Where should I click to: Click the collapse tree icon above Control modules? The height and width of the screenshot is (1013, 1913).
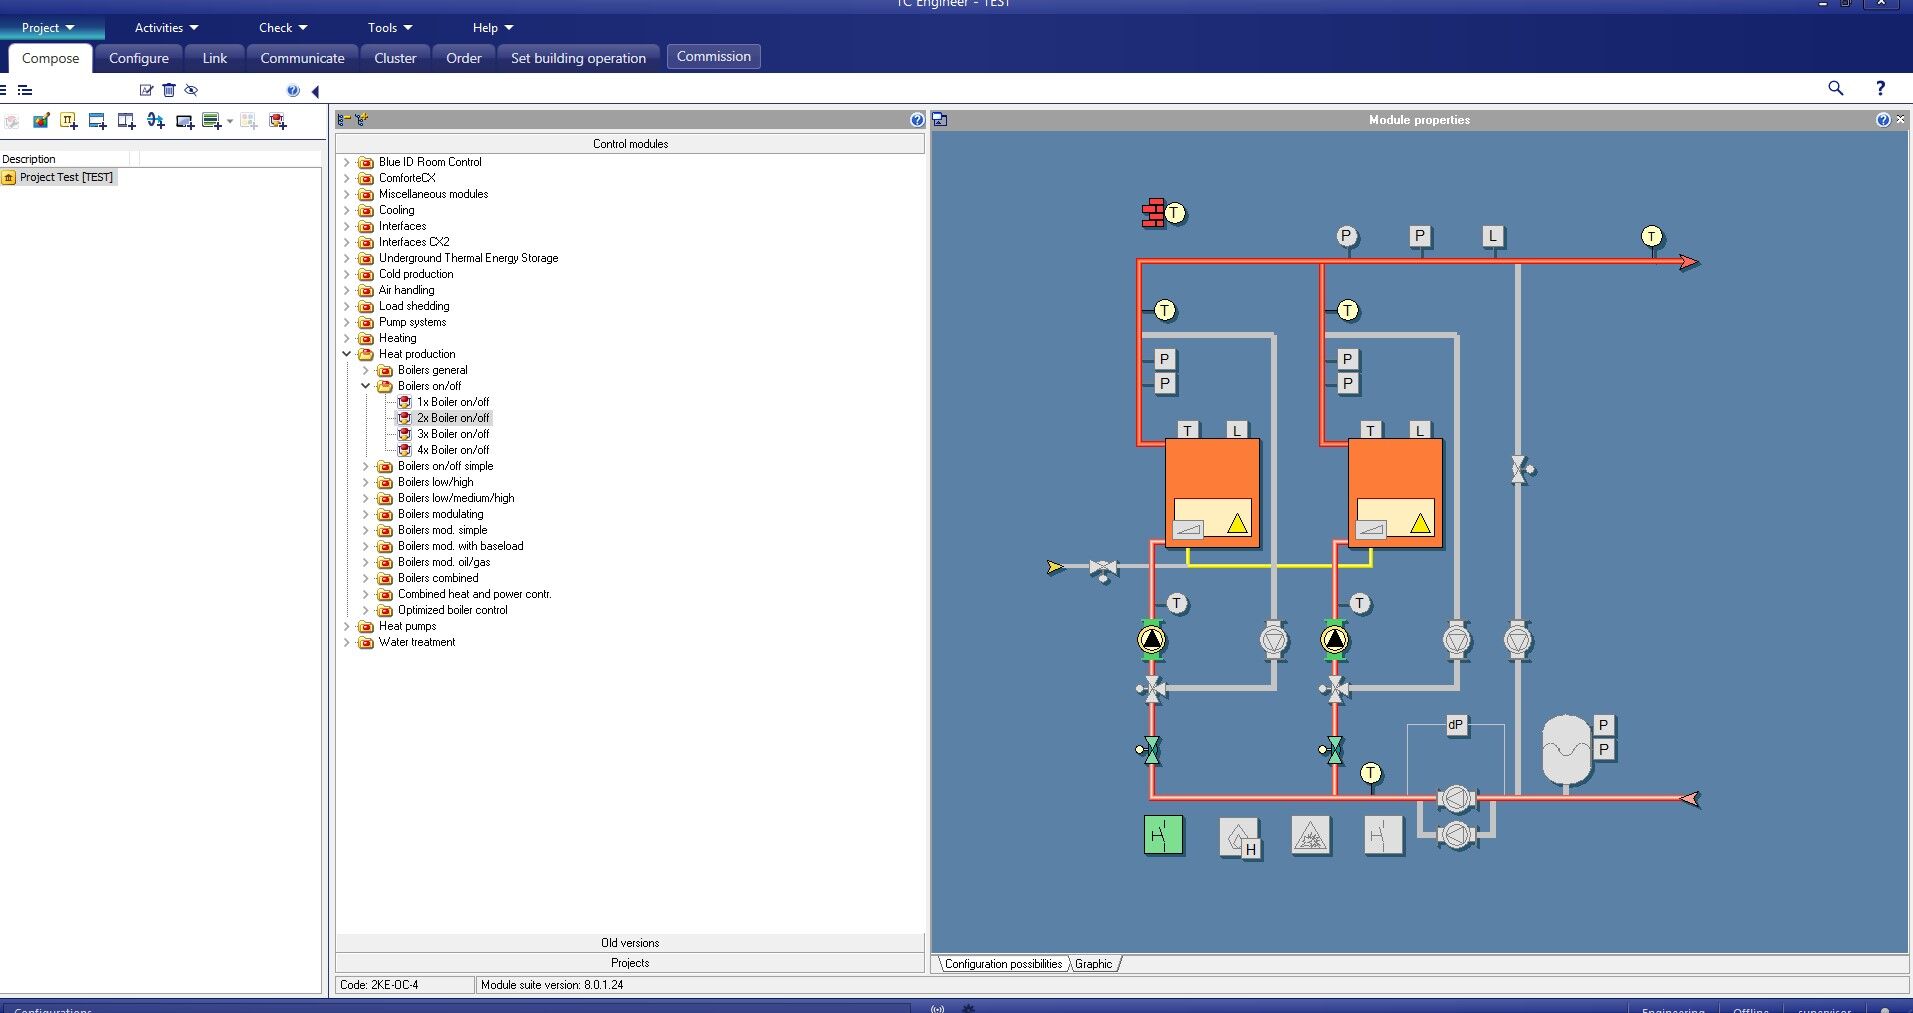(x=344, y=119)
